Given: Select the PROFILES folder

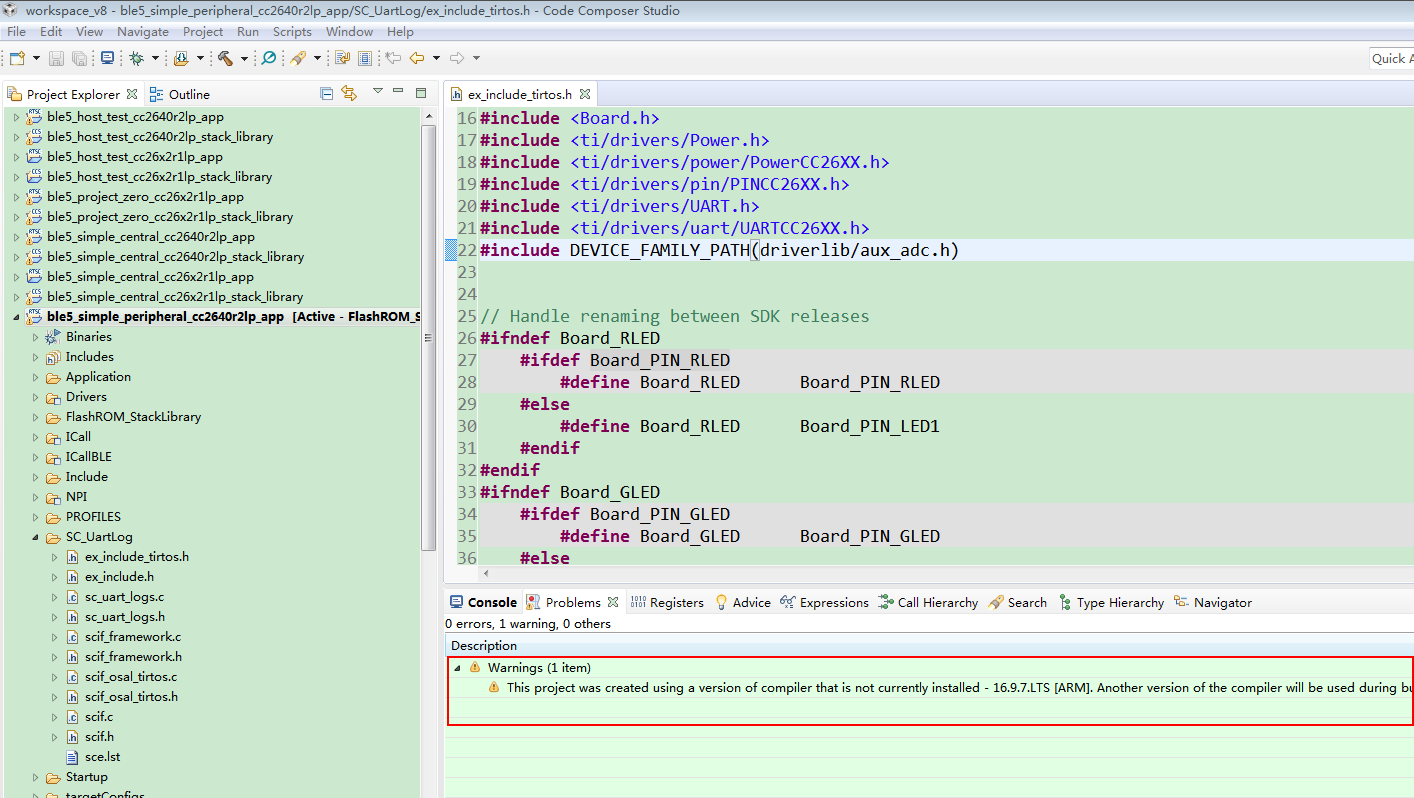Looking at the screenshot, I should click(x=93, y=517).
